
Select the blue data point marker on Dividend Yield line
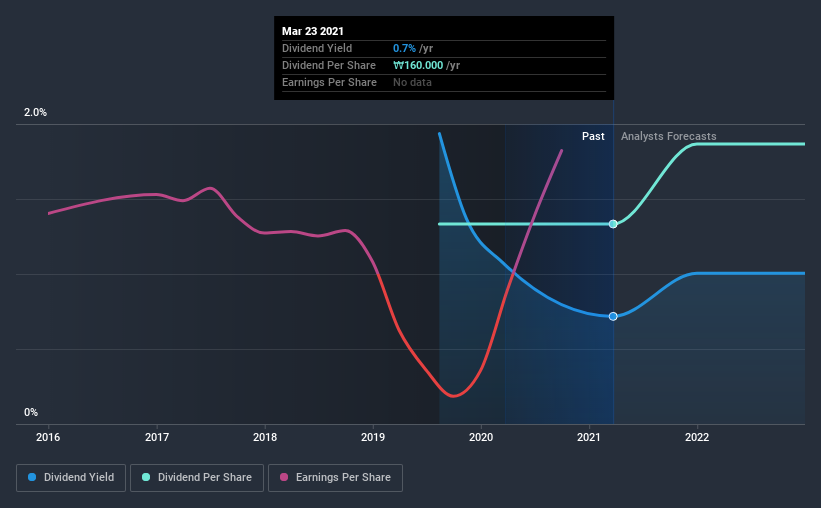613,316
